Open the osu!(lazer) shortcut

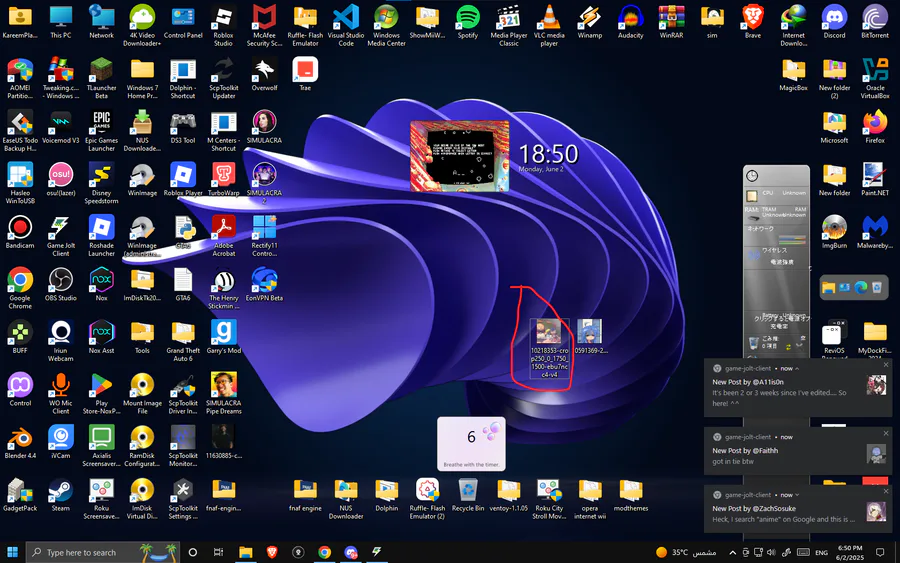[x=61, y=180]
